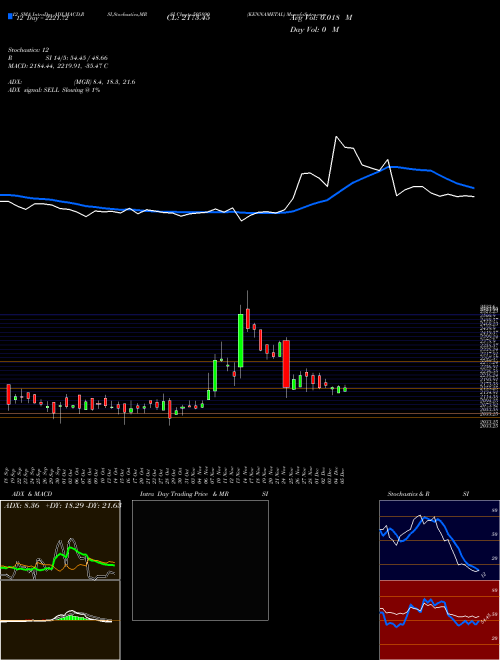This screenshot has height=660, width=500.
Task: Click the price scale labels beside the candlestick chart
Action: (489, 366)
